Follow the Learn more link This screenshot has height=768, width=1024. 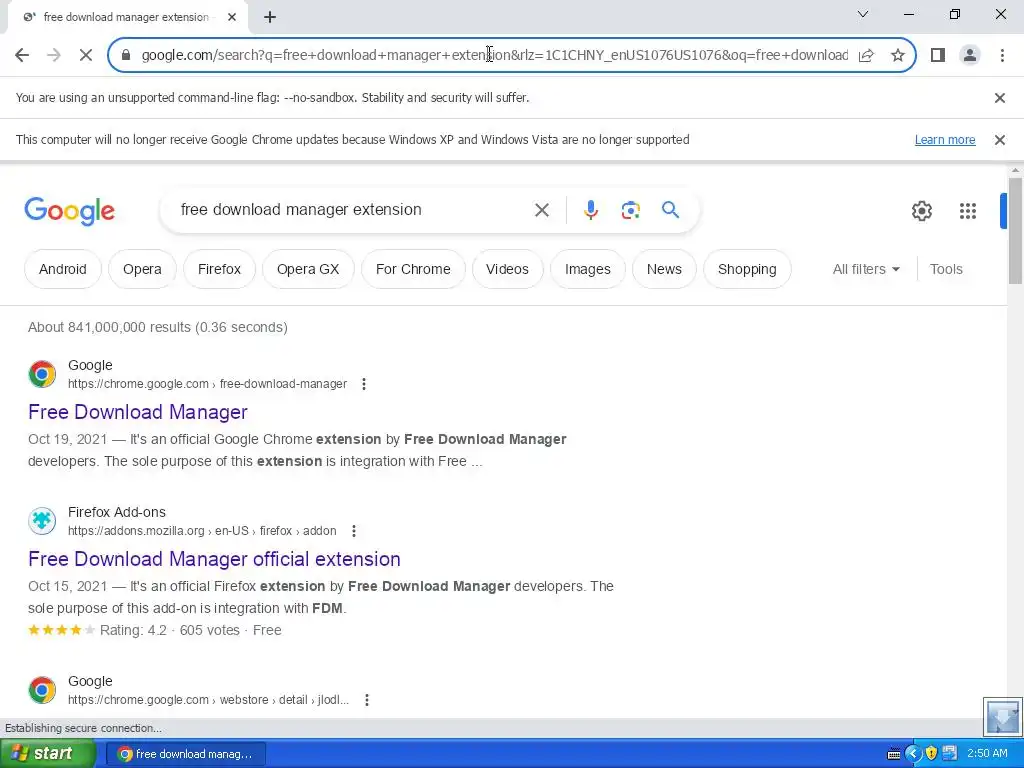pos(945,140)
